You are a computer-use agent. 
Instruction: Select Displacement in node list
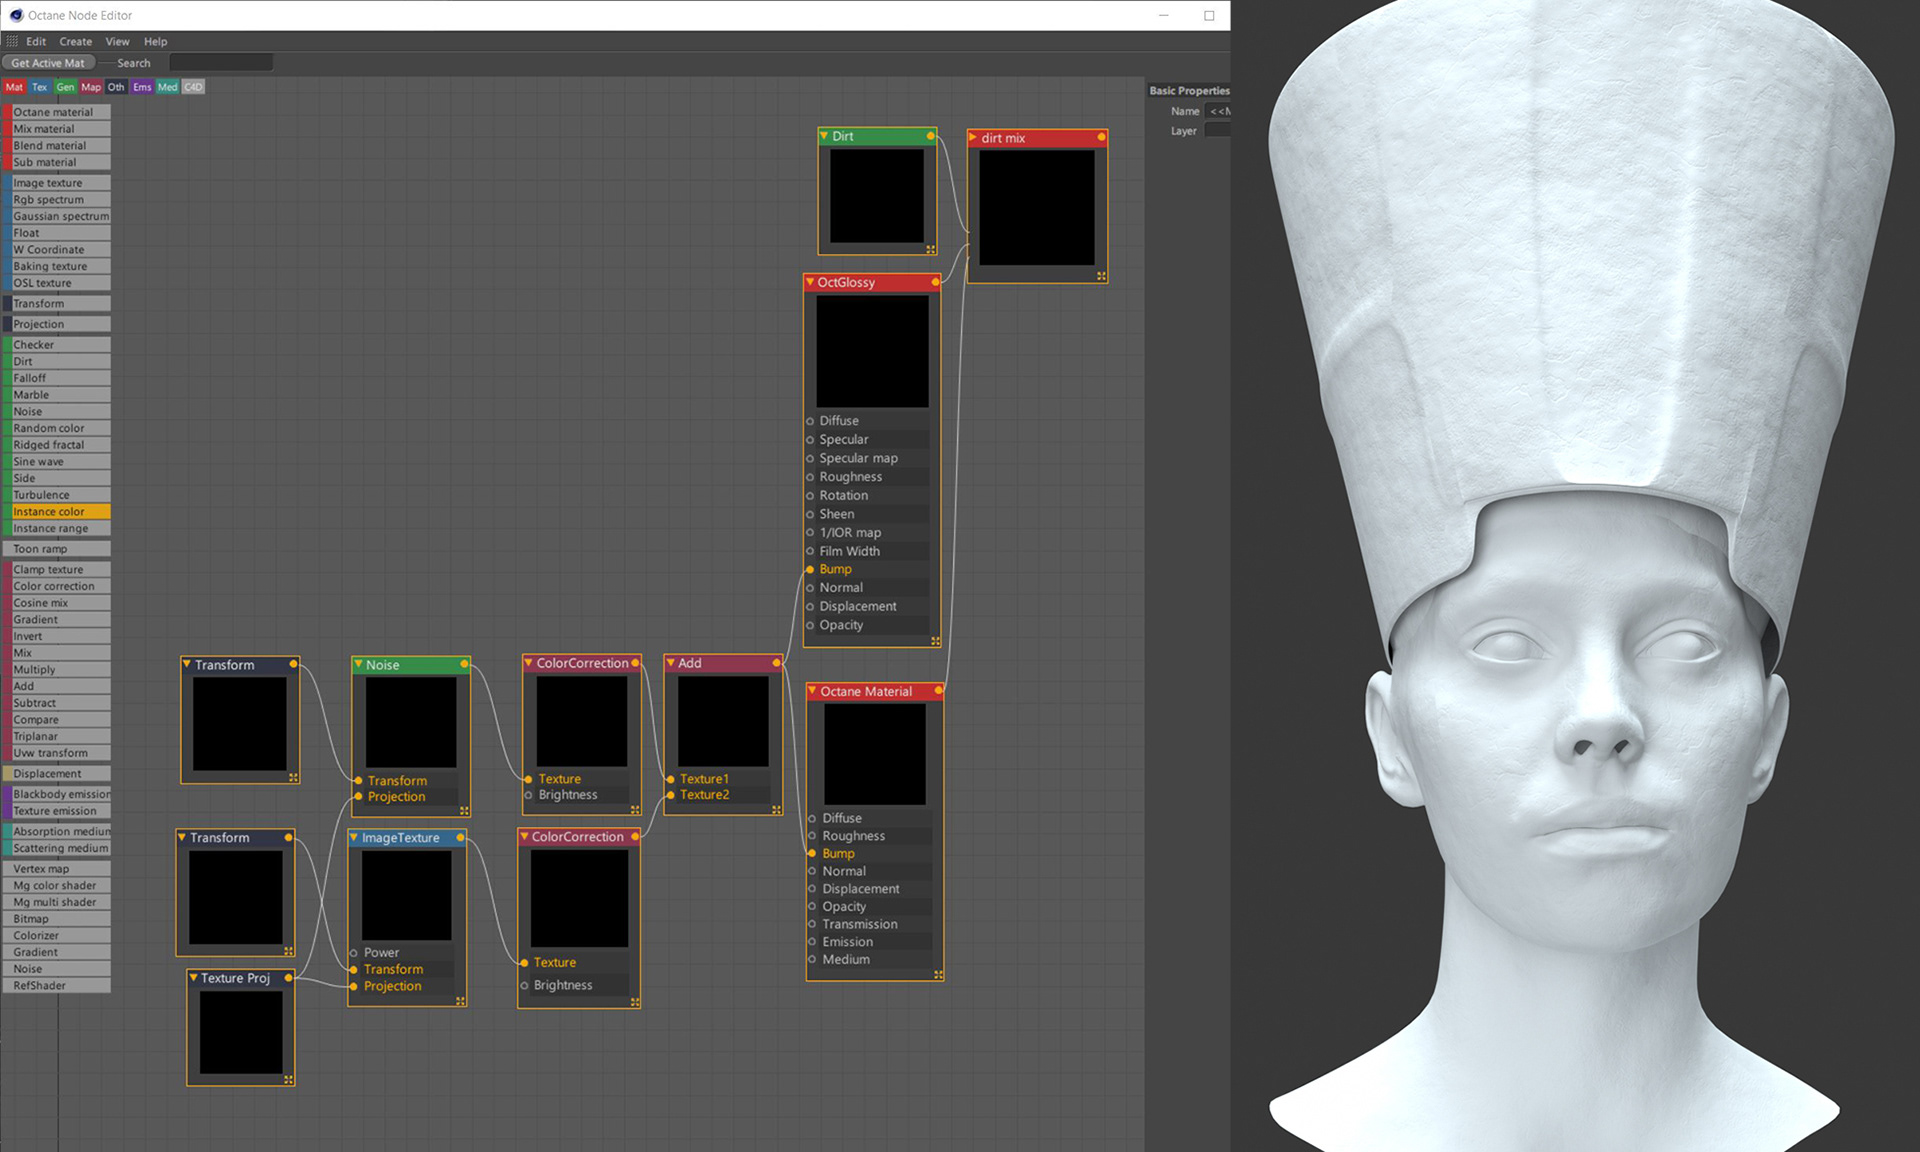pos(56,773)
